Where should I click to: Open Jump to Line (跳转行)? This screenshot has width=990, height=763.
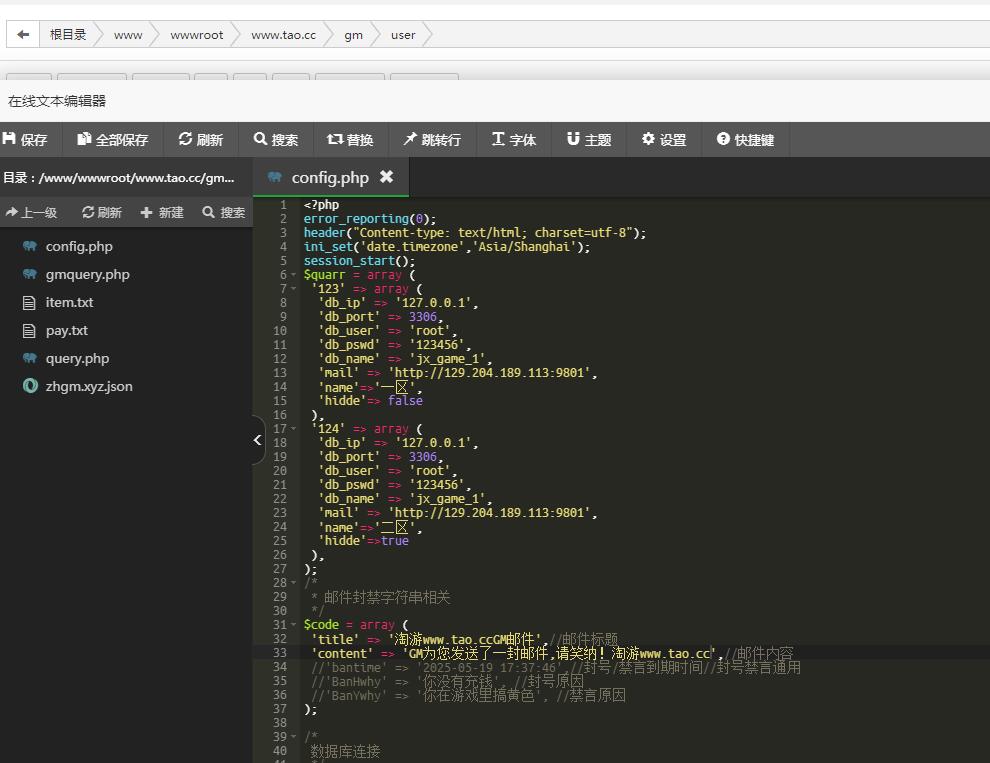[x=432, y=140]
